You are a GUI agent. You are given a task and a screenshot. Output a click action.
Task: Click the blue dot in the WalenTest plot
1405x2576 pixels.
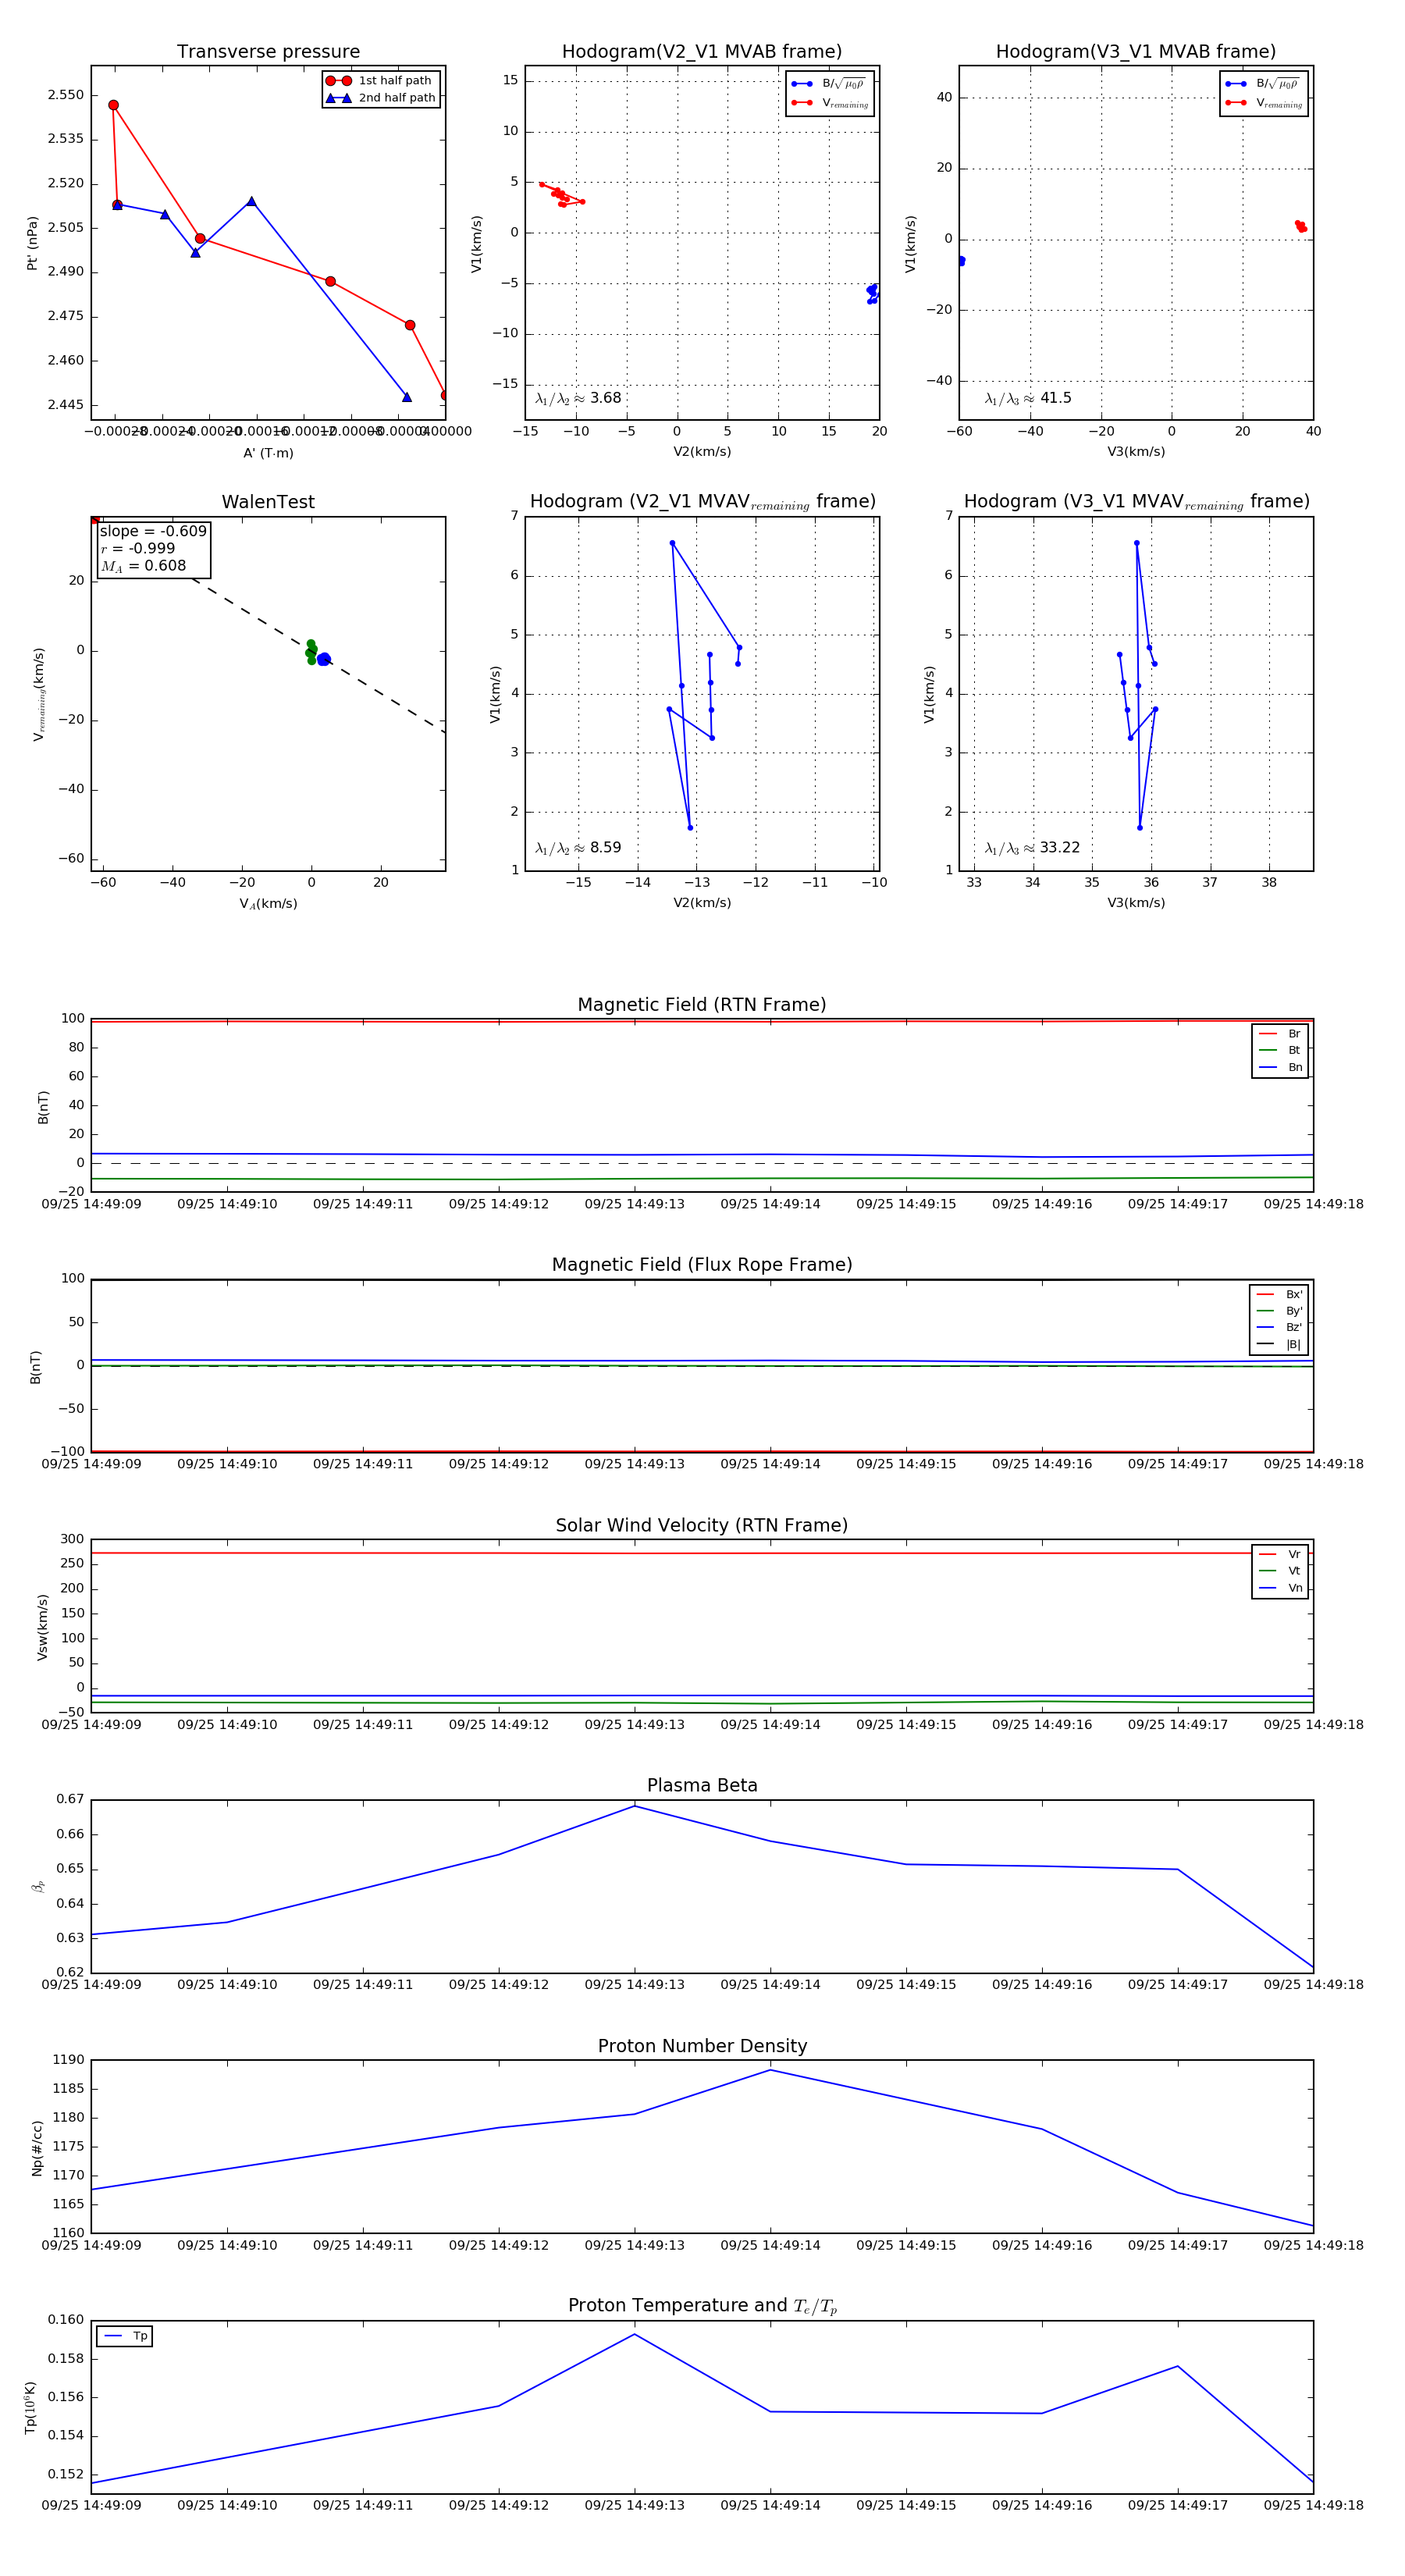[324, 659]
